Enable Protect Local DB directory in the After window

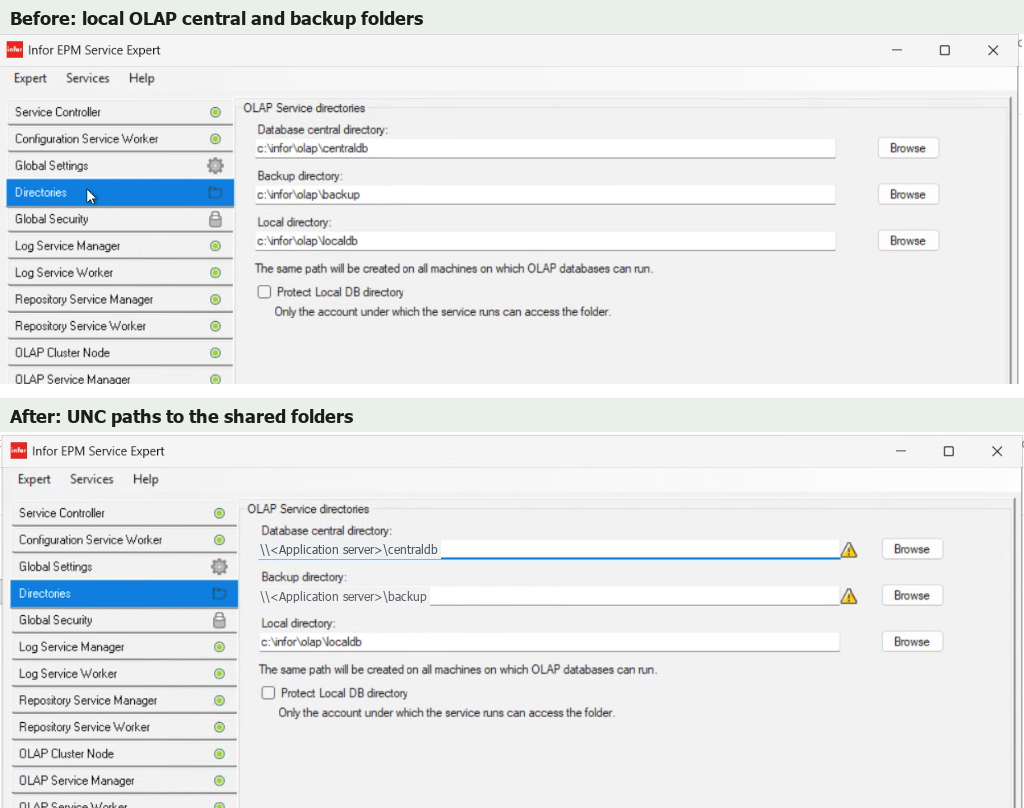[268, 693]
